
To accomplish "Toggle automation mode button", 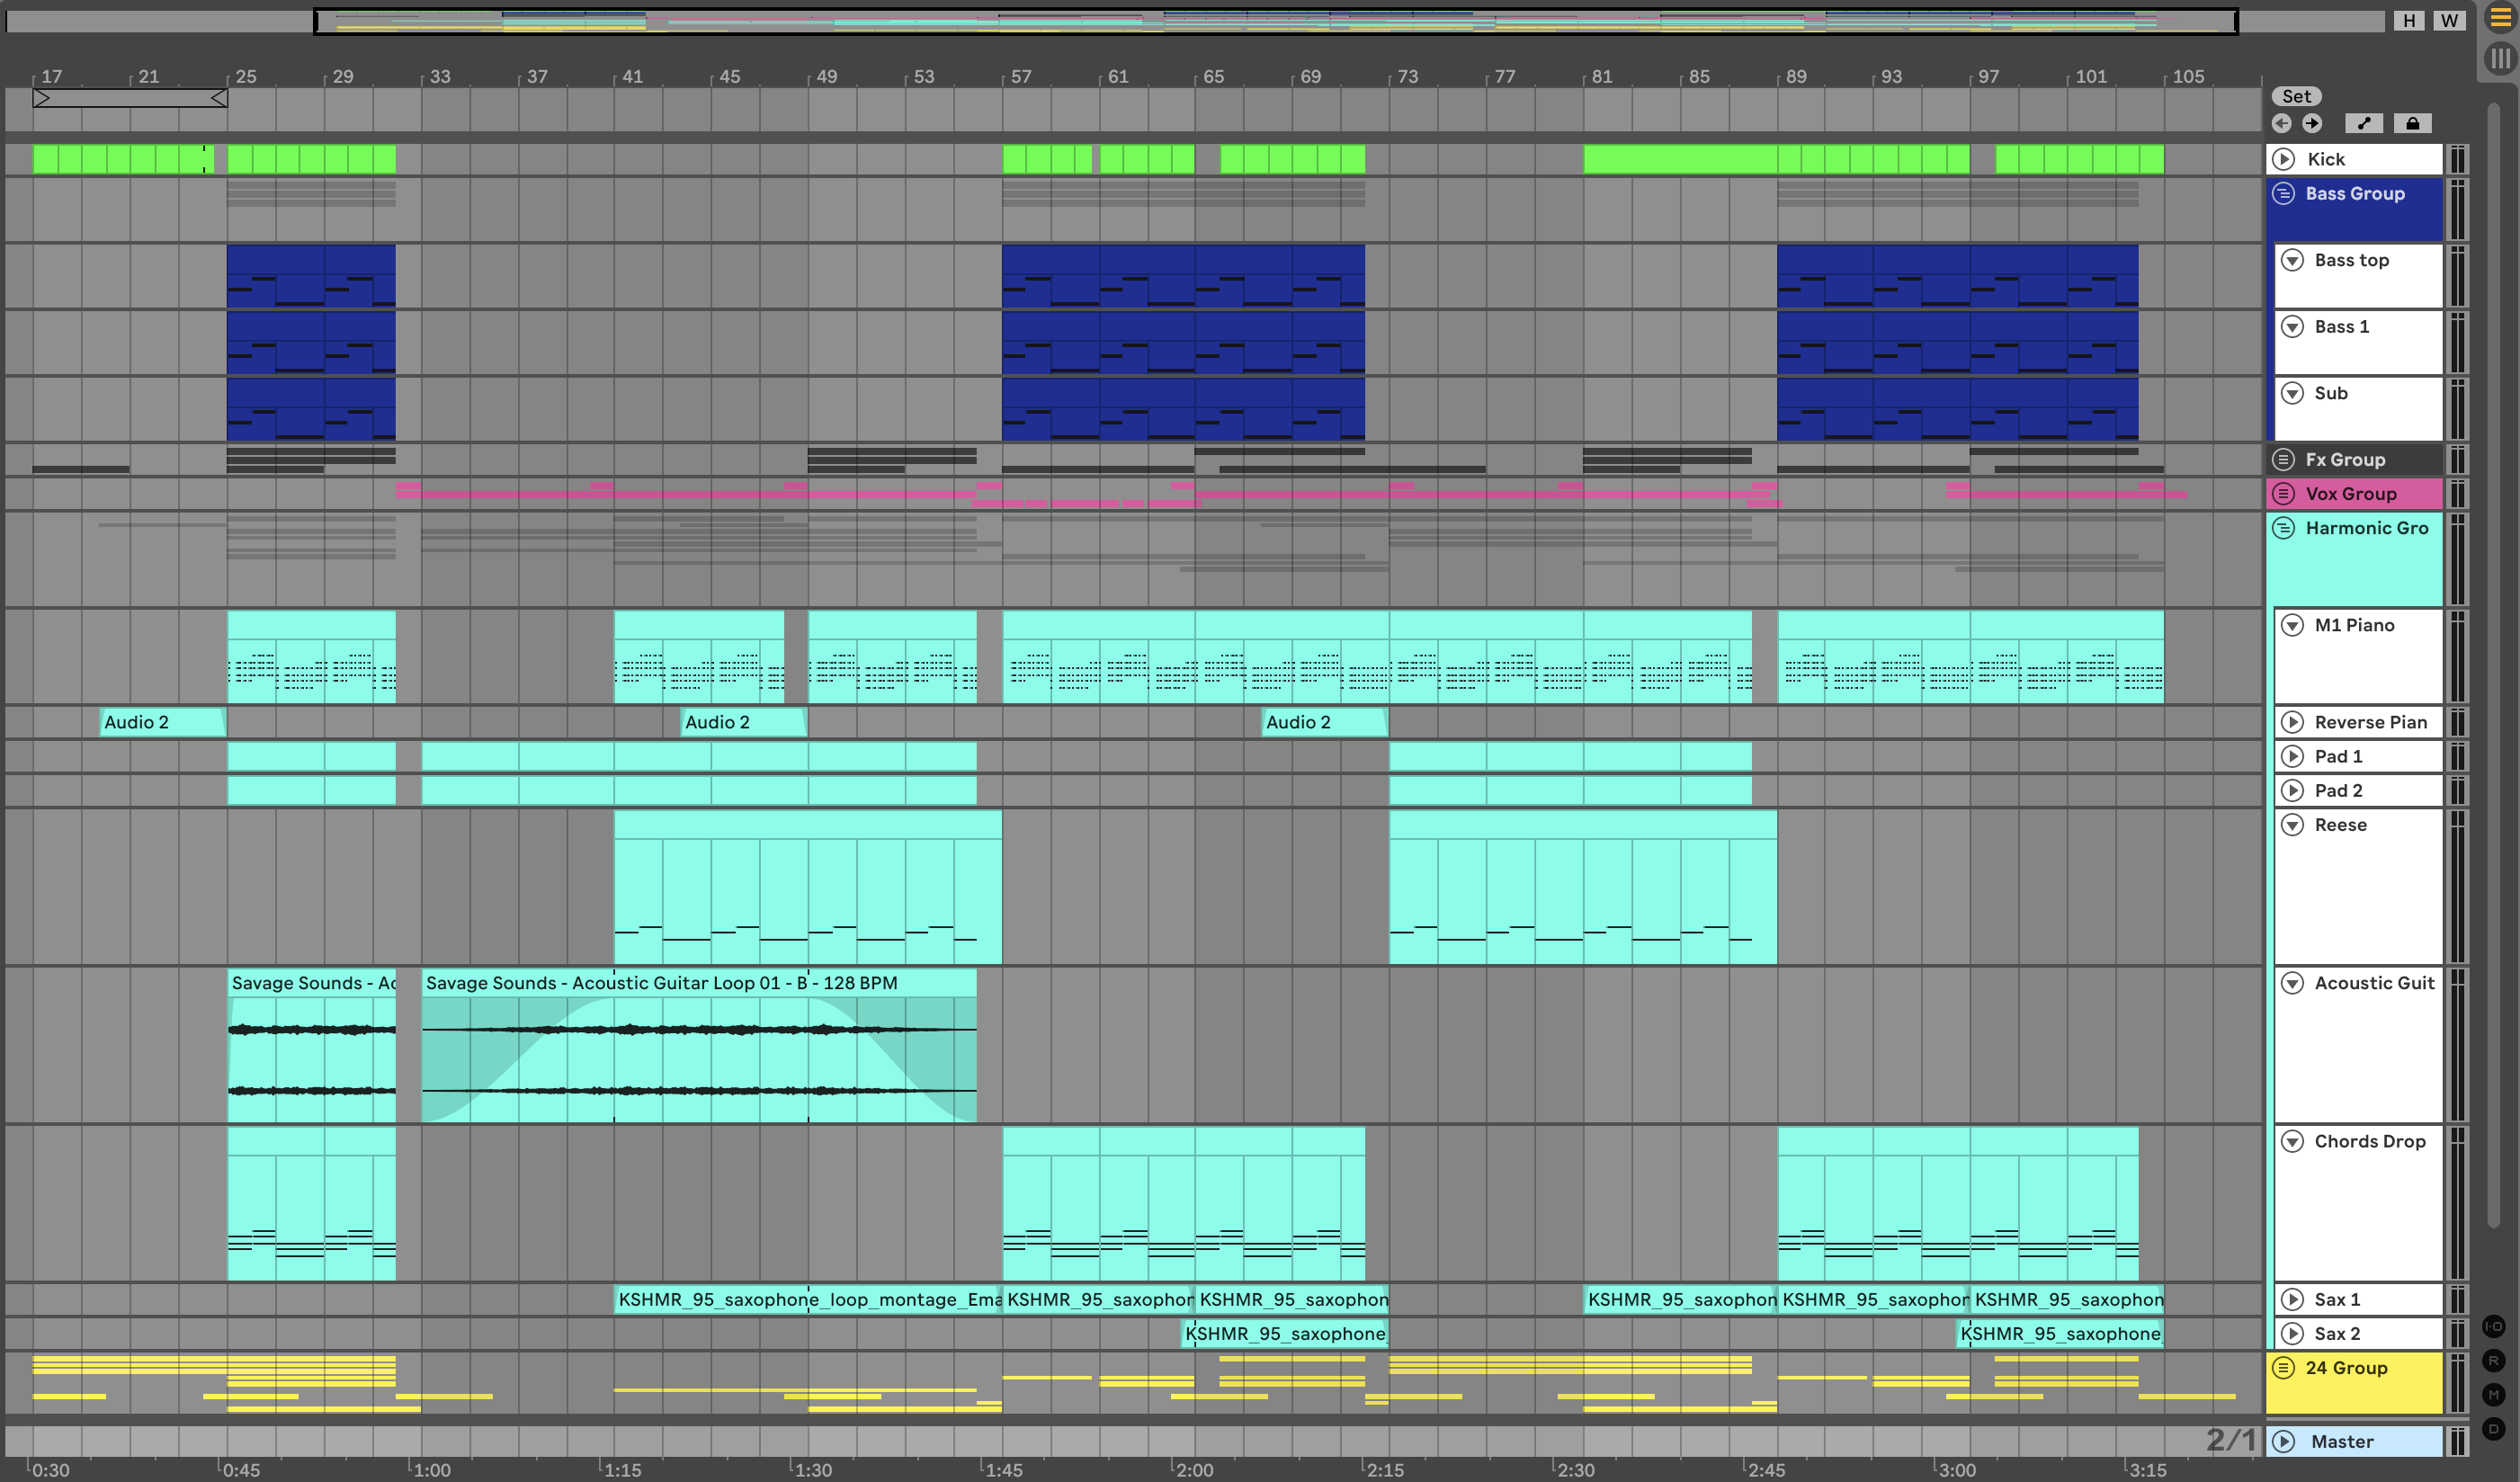I will pos(2364,123).
